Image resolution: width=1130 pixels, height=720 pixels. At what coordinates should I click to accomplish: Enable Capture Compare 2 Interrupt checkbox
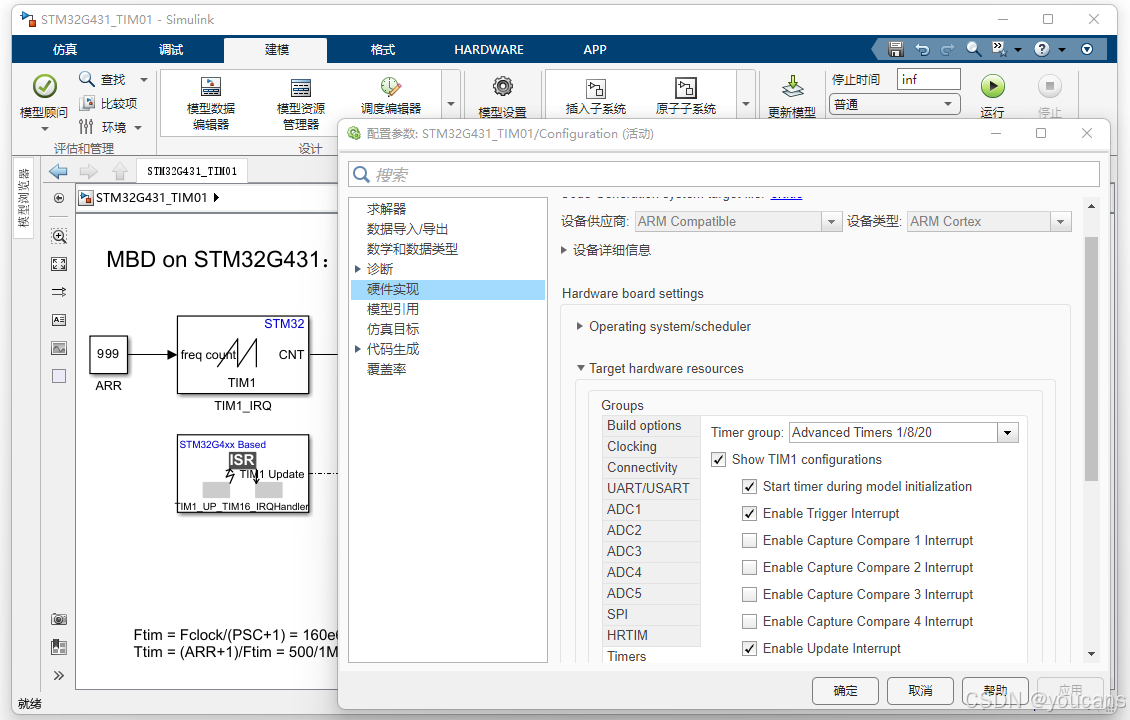point(749,567)
